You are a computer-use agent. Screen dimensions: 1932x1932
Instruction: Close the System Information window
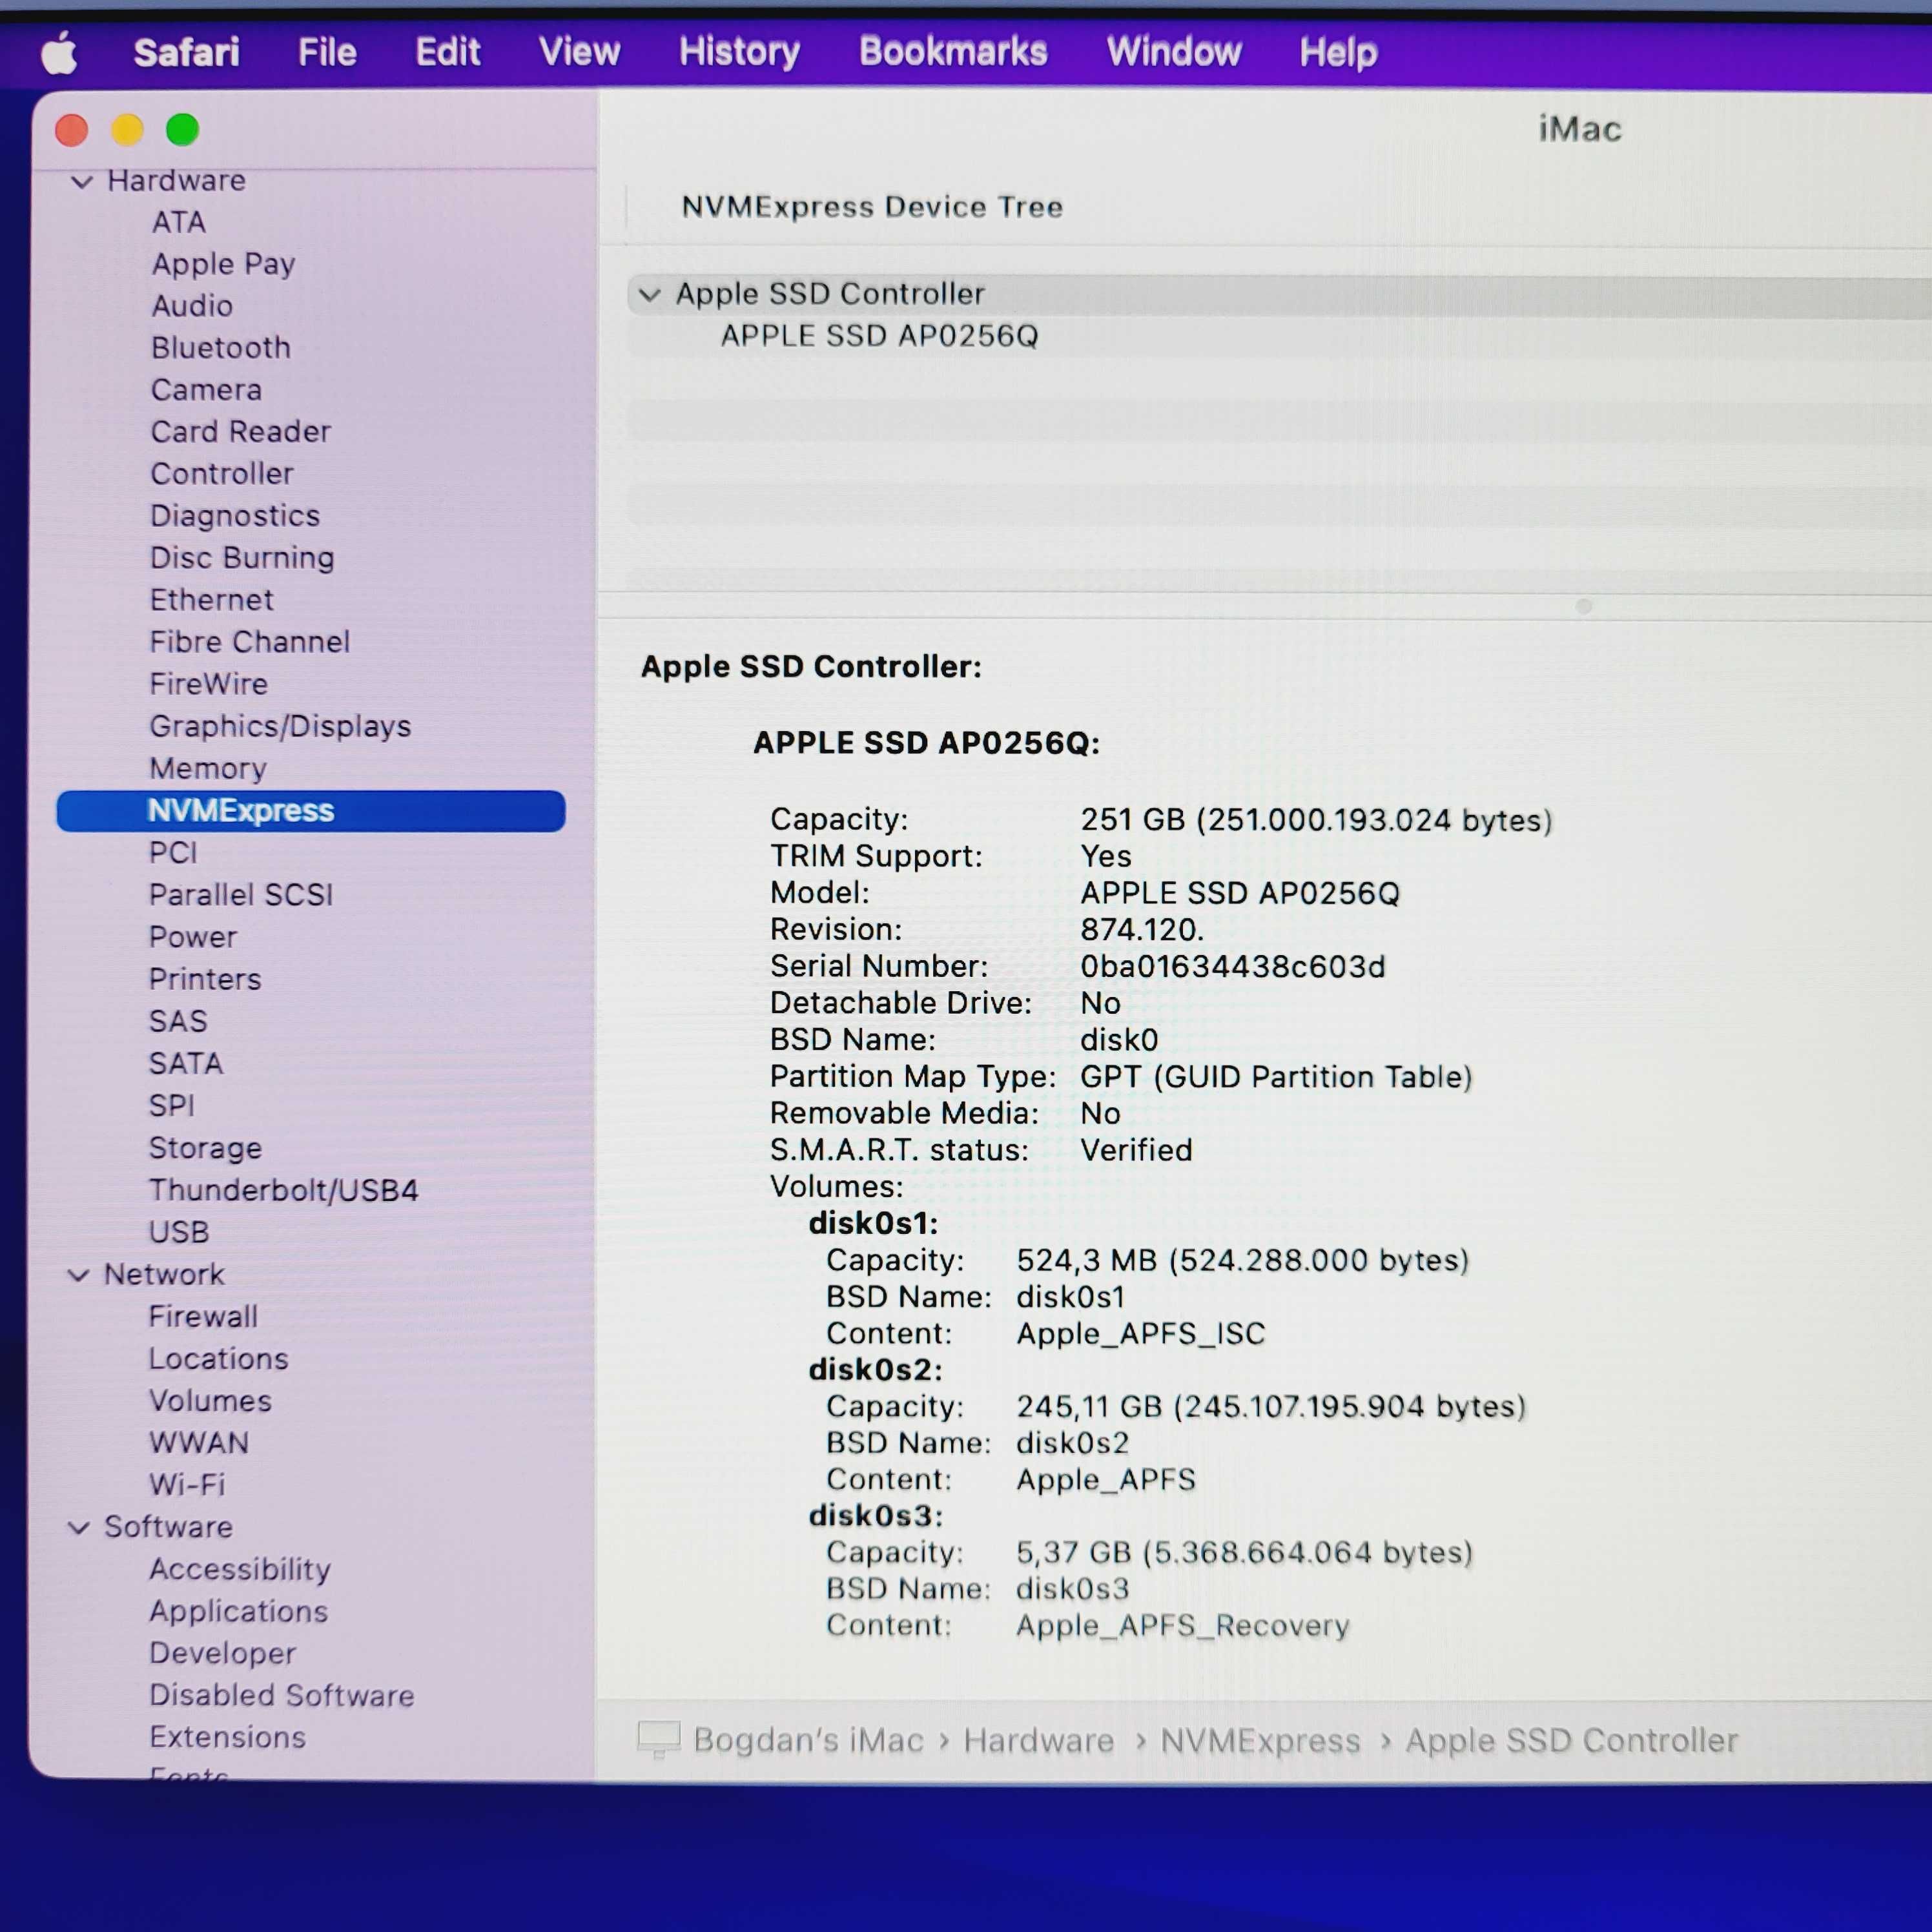[72, 130]
